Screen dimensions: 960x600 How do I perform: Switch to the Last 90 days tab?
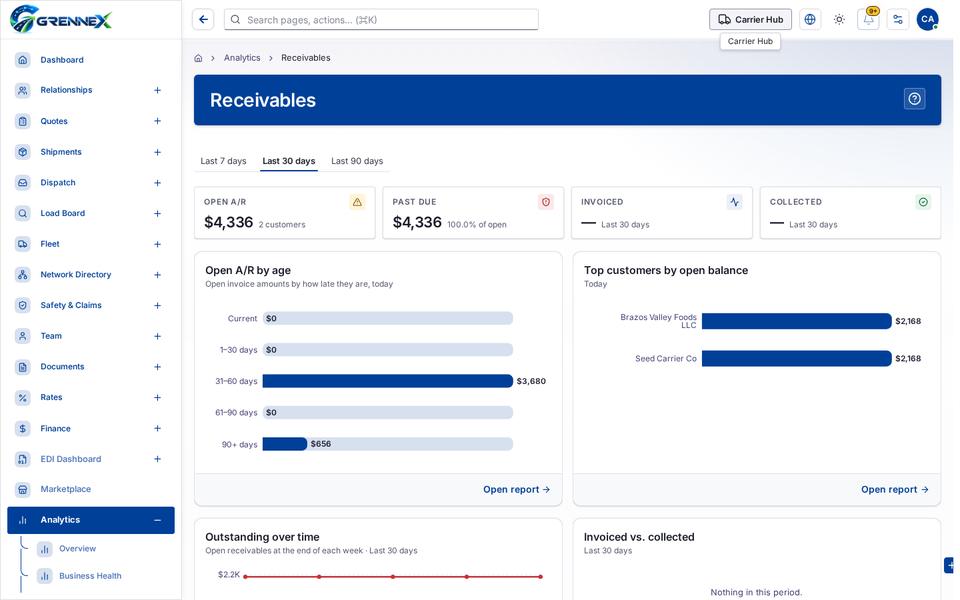tap(357, 161)
